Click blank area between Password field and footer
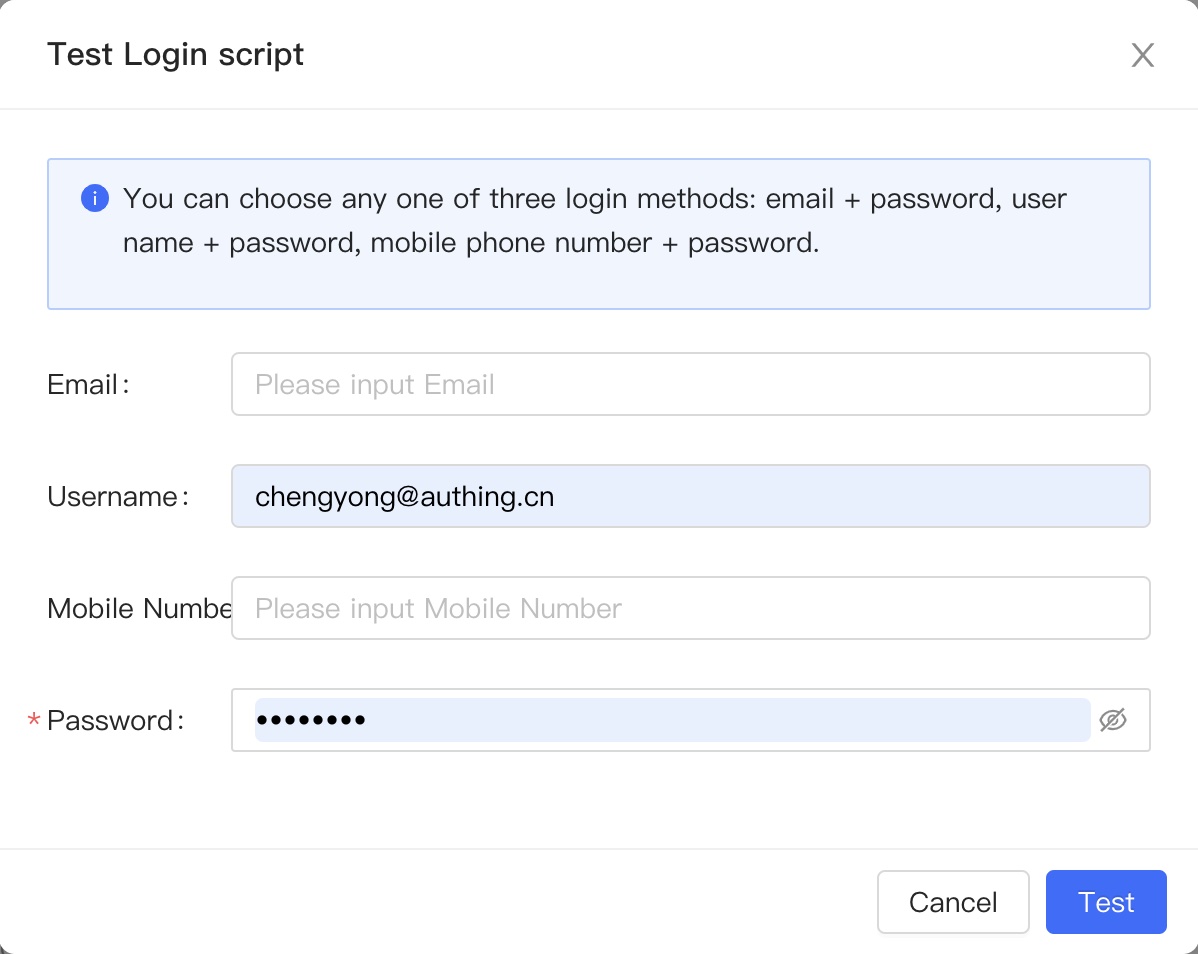This screenshot has width=1198, height=954. tap(598, 800)
